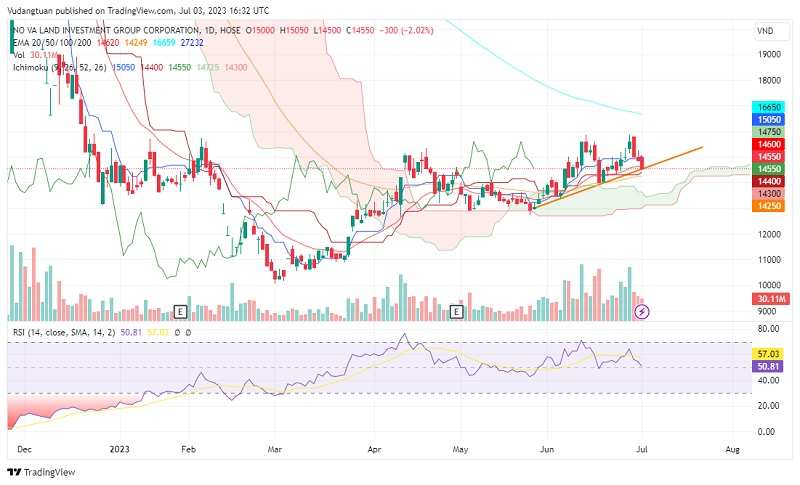800x485 pixels.
Task: Click the Vol indicator legend label
Action: point(19,55)
